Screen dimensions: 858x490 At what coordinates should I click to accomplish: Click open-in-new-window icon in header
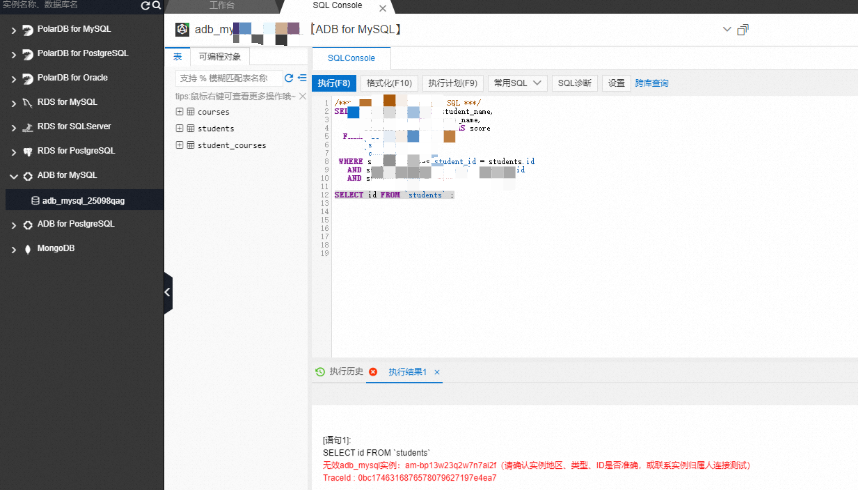[x=743, y=30]
